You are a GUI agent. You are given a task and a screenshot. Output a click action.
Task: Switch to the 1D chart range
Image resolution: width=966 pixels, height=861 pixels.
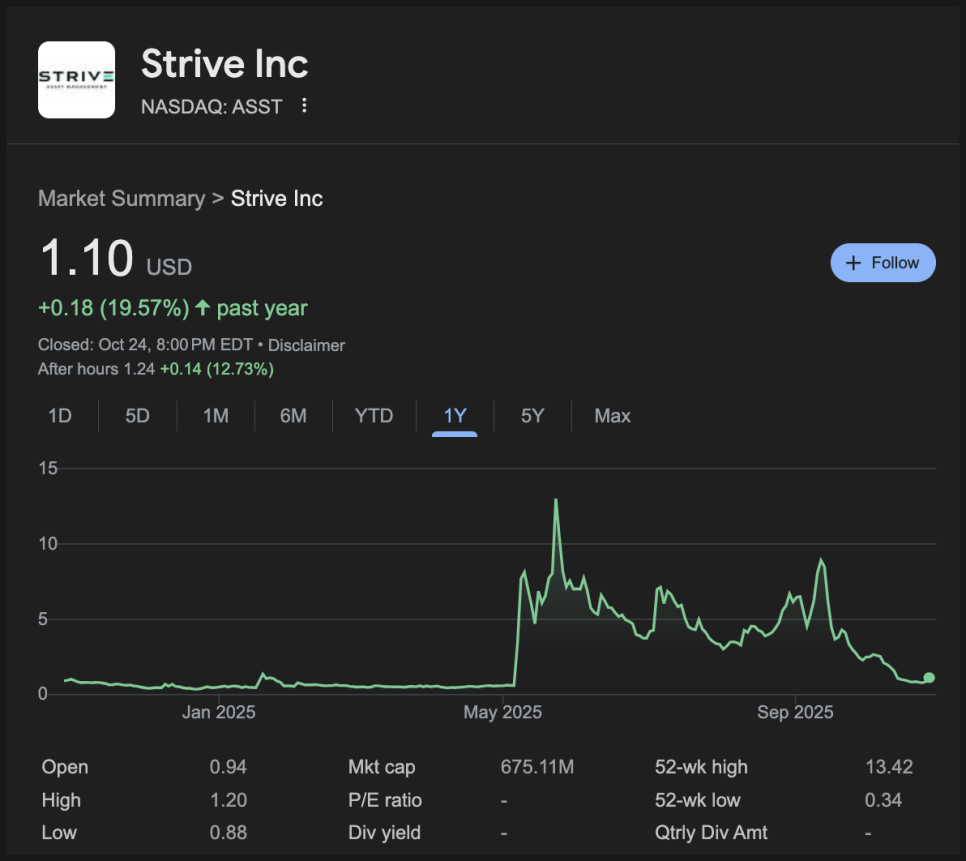(x=60, y=416)
